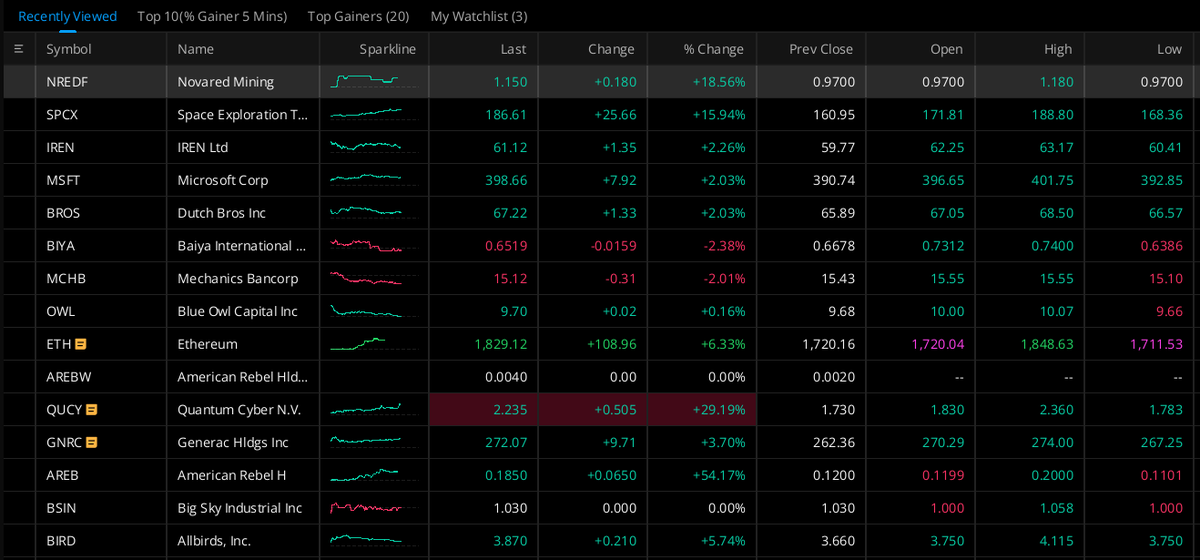The width and height of the screenshot is (1200, 560).
Task: Select the BSIN symbol
Action: [61, 508]
